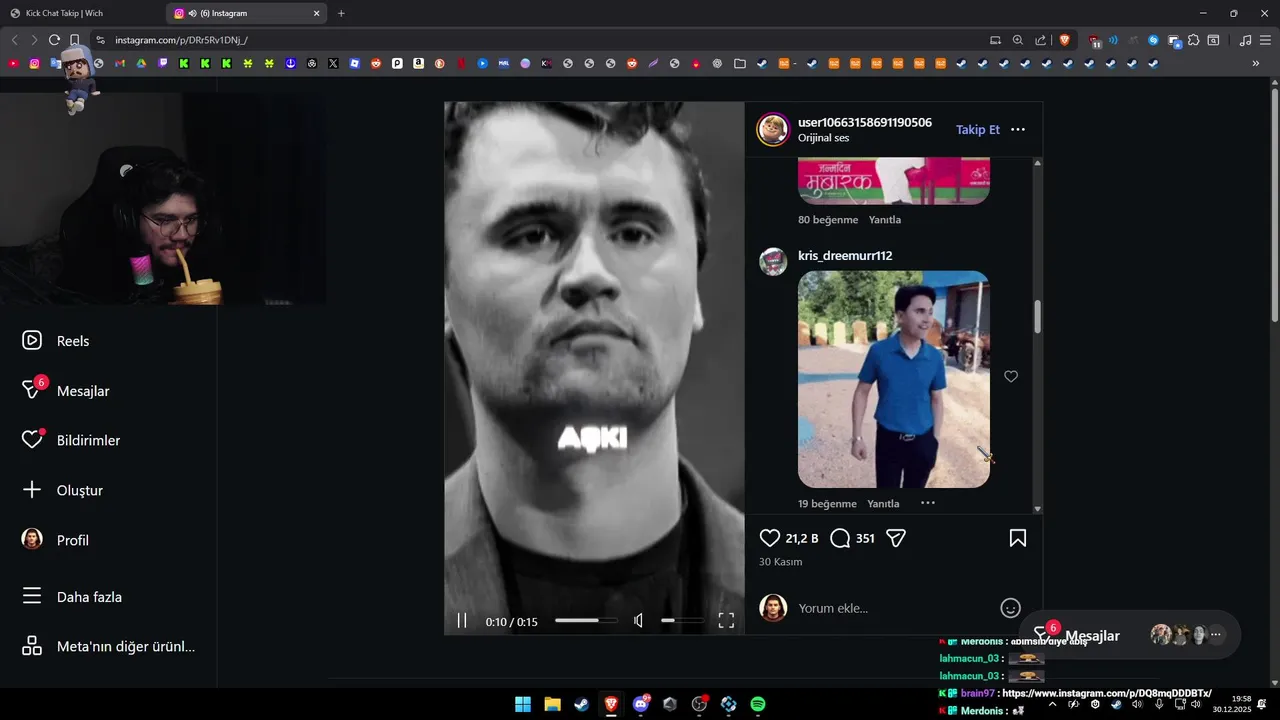This screenshot has height=720, width=1280.
Task: Share the post via paper plane icon
Action: (896, 538)
